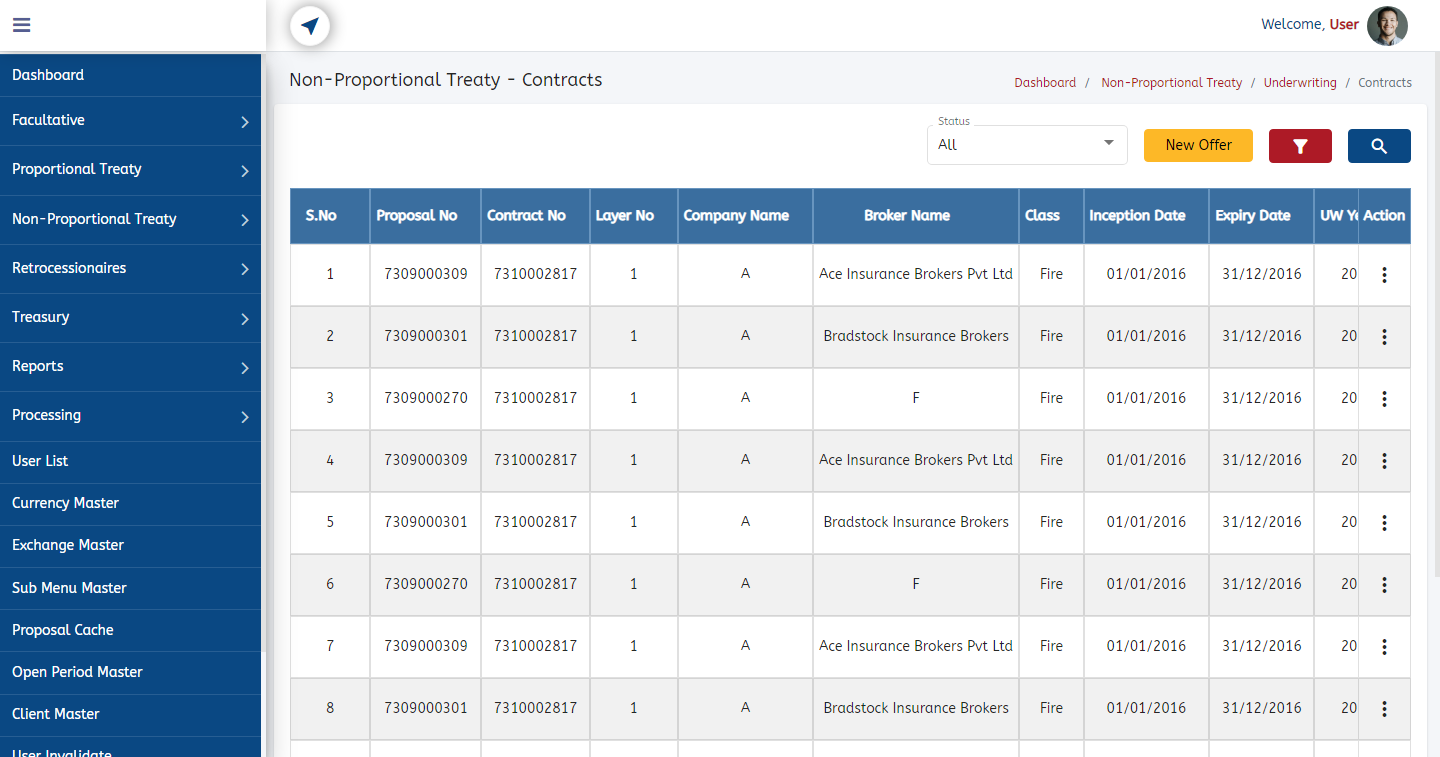1440x757 pixels.
Task: Click inception date 01/01/2016 in row 1
Action: (x=1146, y=274)
